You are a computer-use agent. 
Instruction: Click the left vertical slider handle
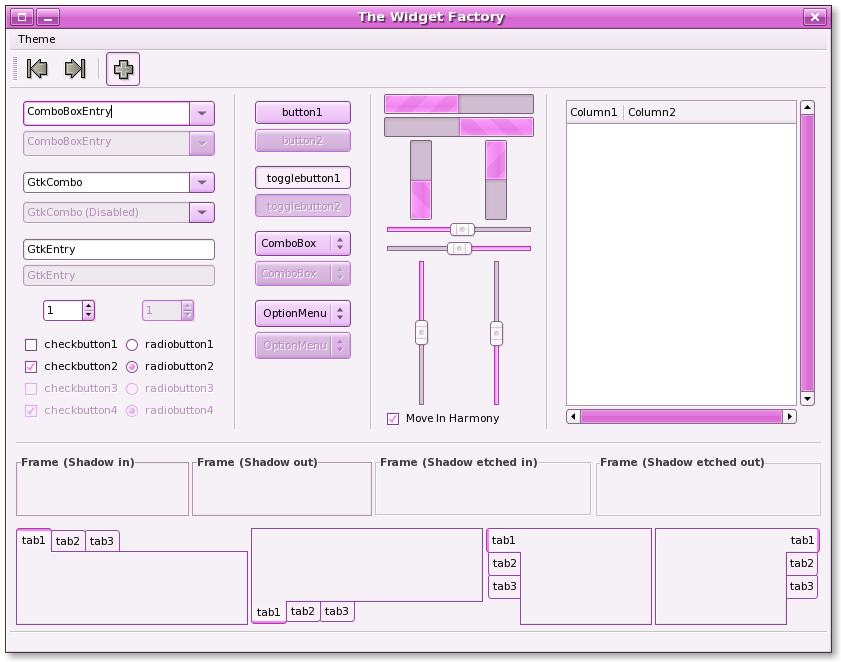tap(422, 333)
